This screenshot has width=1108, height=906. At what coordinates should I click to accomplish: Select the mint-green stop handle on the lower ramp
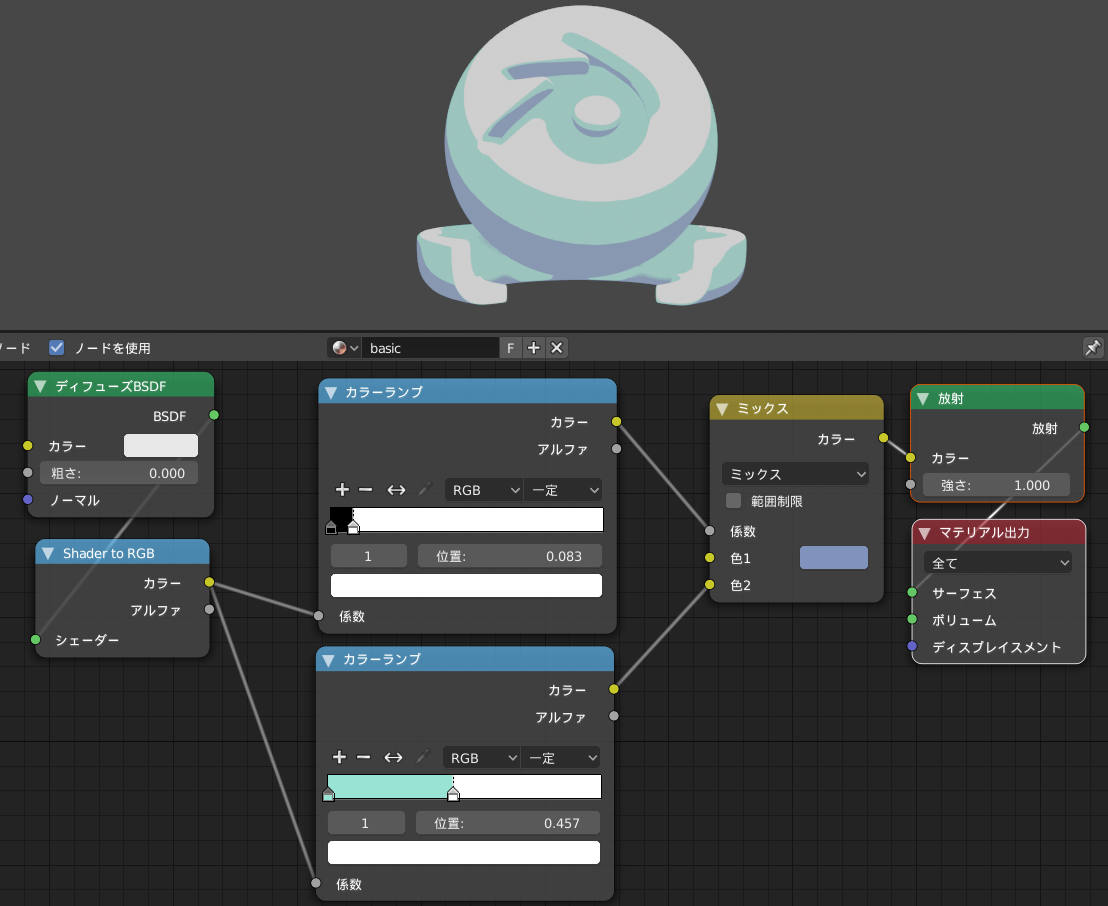[x=329, y=794]
